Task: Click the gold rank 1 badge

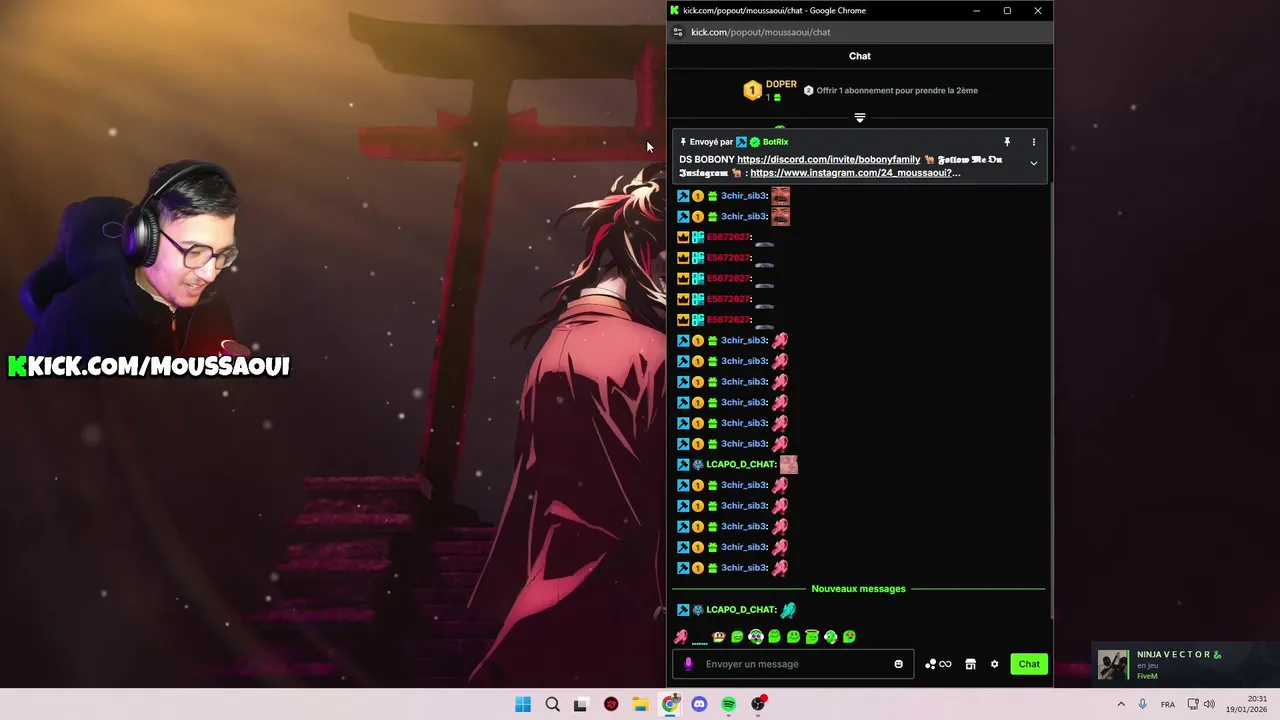Action: [752, 91]
